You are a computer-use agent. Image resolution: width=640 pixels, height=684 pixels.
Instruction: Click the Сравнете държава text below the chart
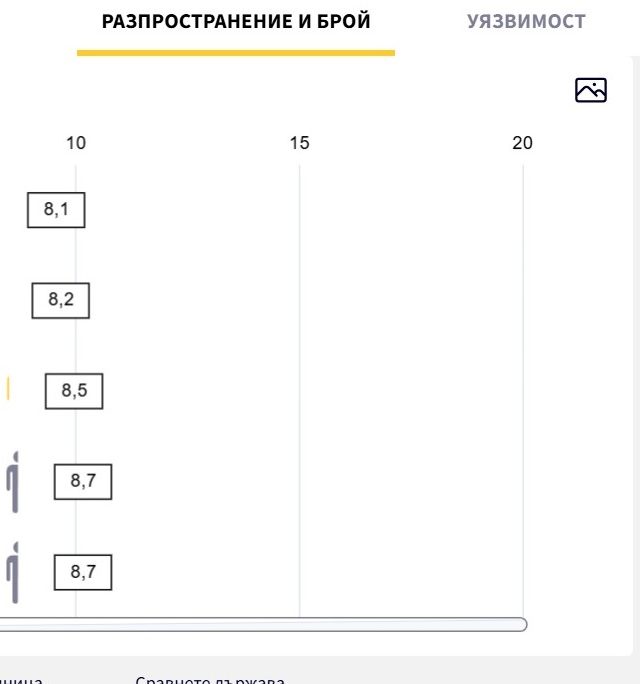[210, 680]
